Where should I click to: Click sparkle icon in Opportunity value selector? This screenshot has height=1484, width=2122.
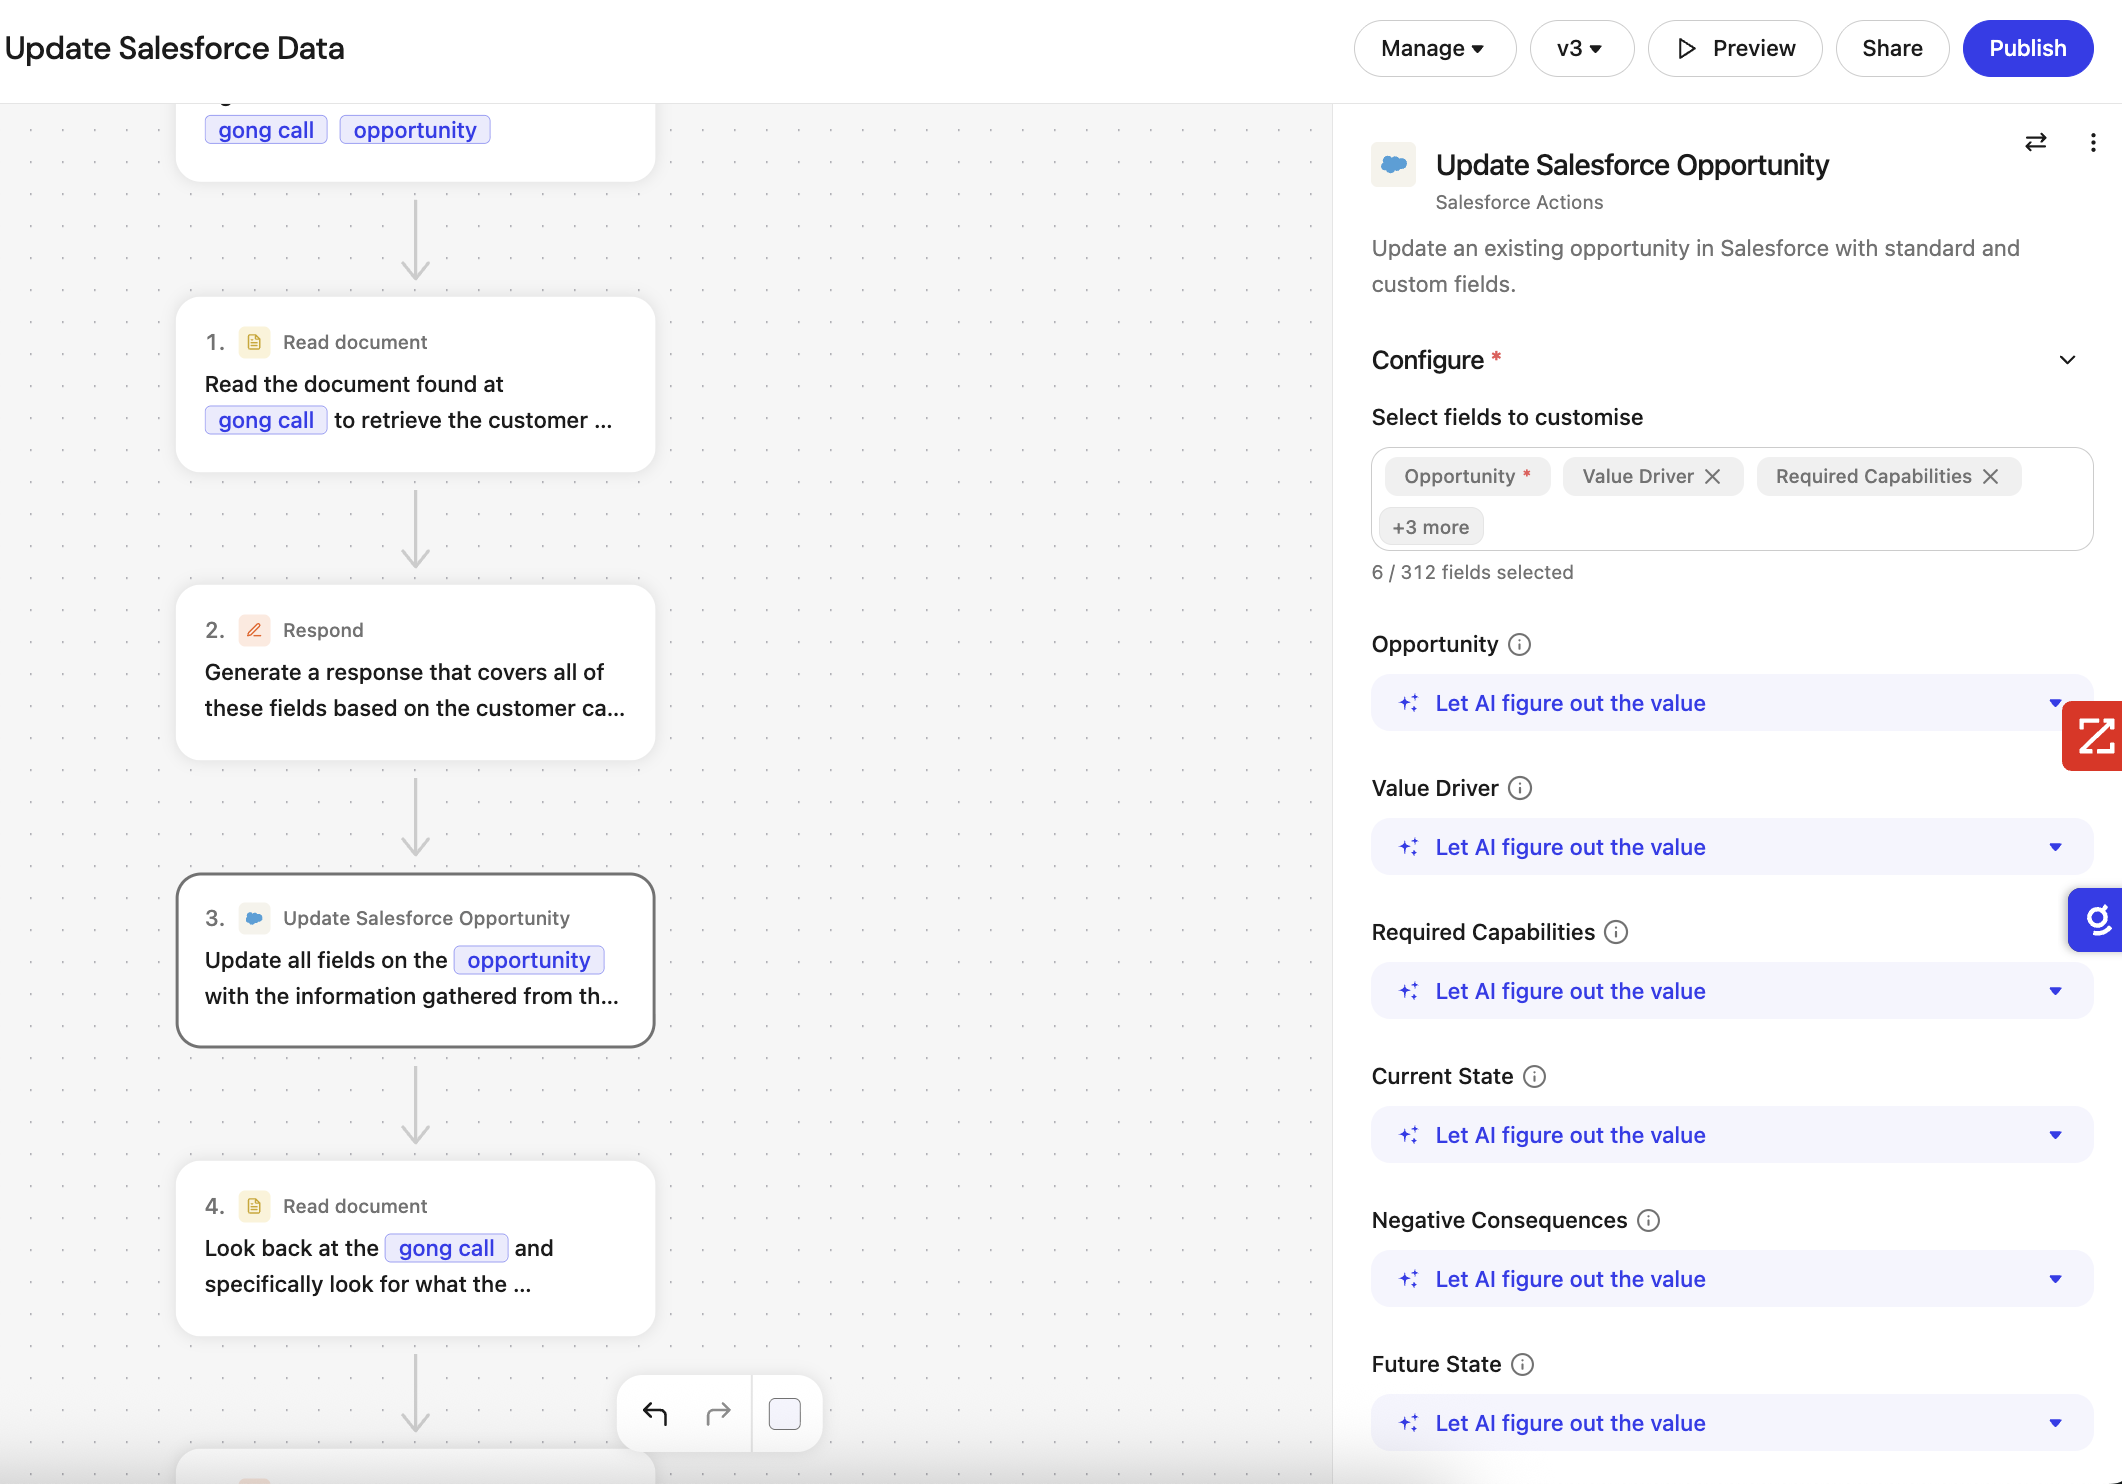[x=1408, y=703]
